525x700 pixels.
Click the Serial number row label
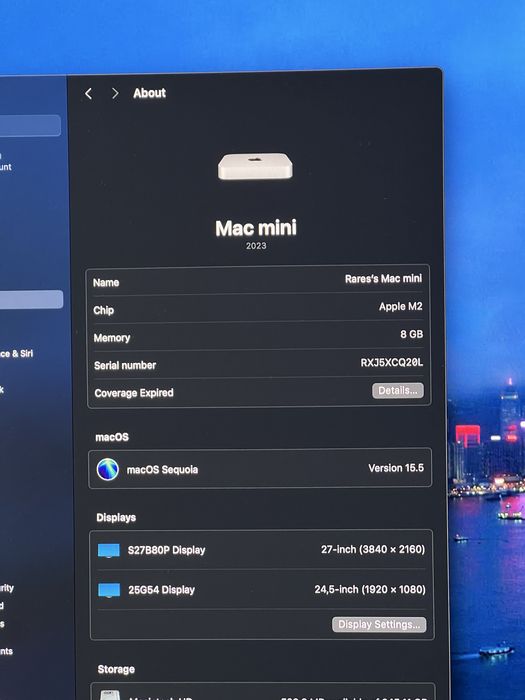point(125,366)
